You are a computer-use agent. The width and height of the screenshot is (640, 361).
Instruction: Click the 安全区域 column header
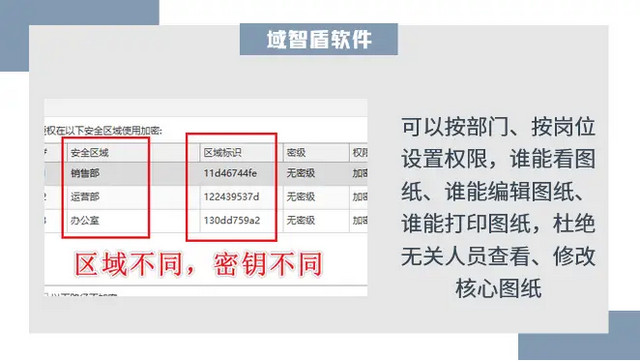click(x=133, y=153)
